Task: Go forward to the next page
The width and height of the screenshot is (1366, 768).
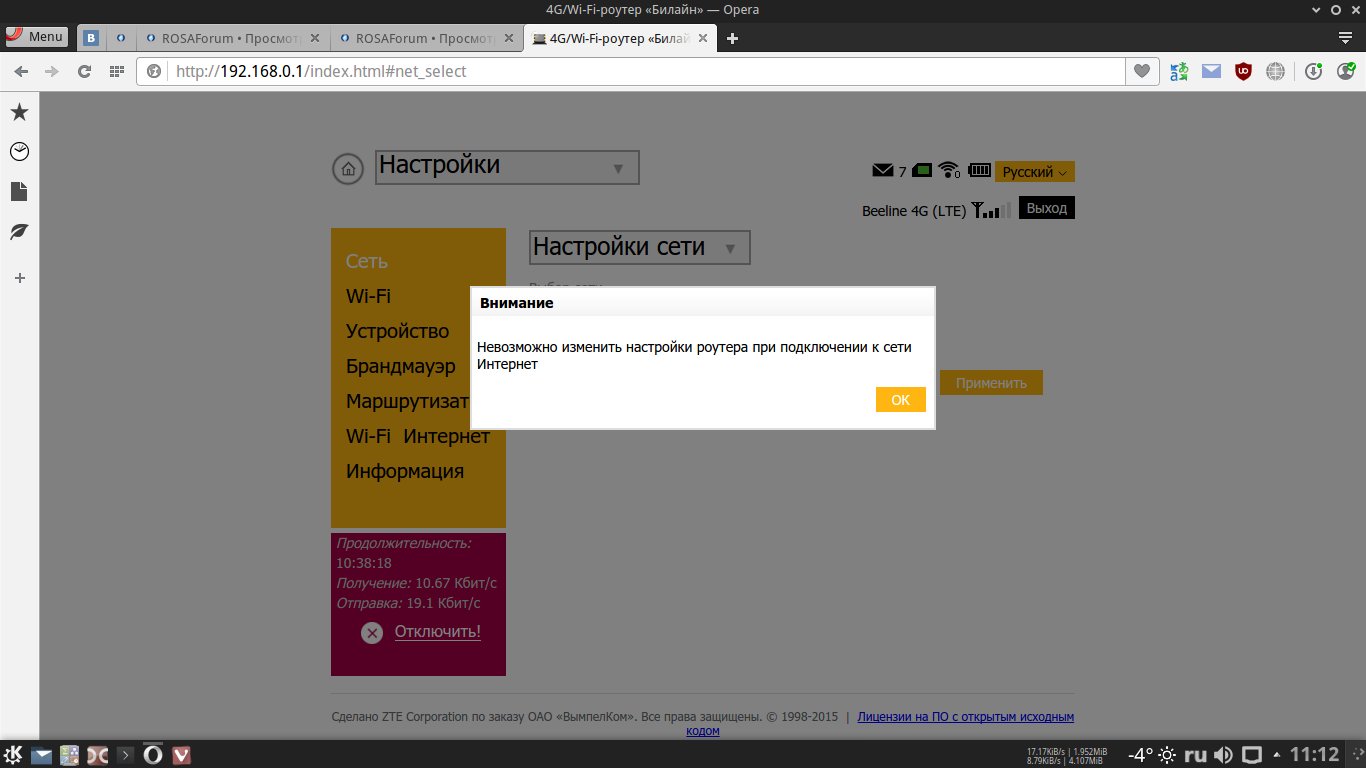Action: pos(52,72)
